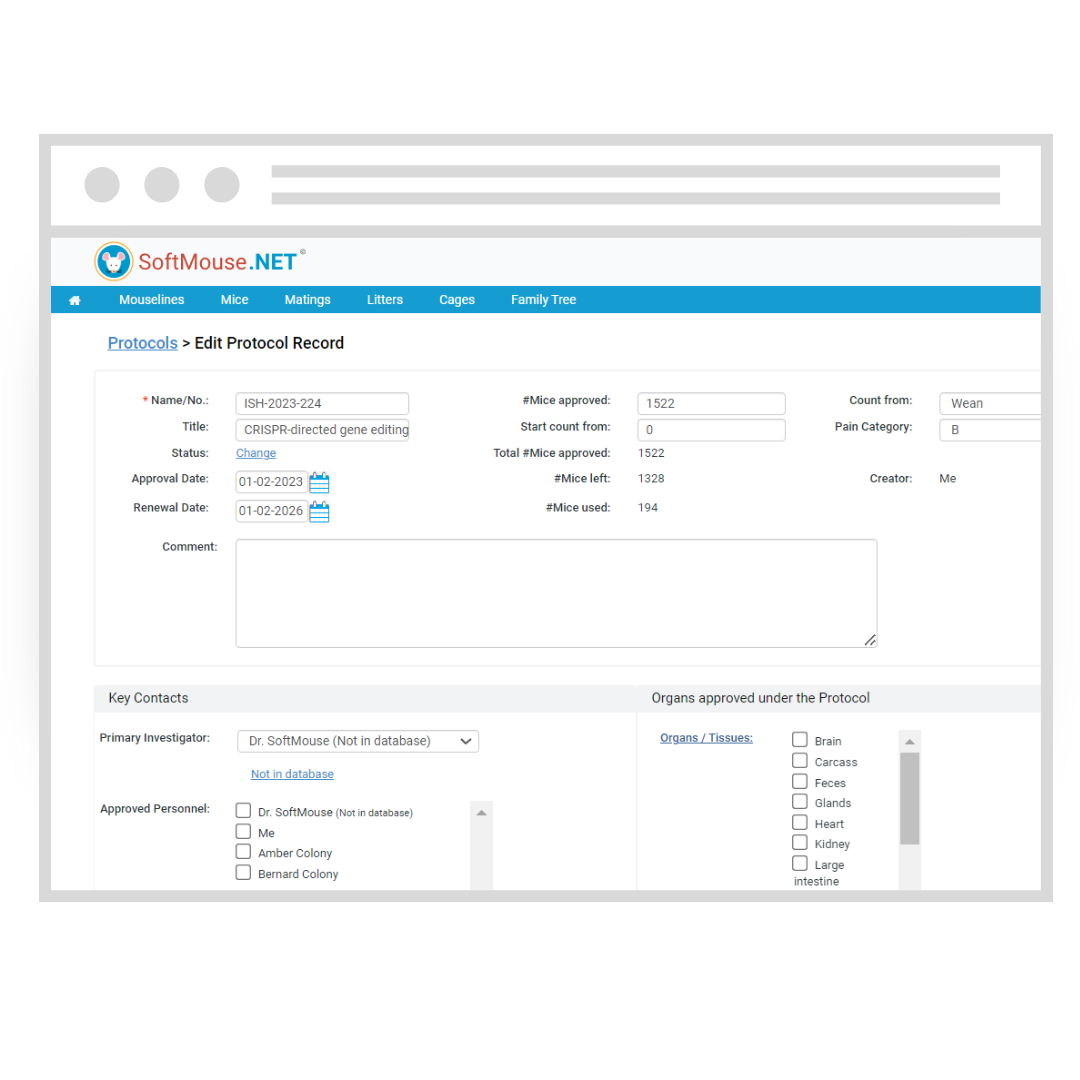1080x1080 pixels.
Task: Expand the Primary Investigator dropdown
Action: click(358, 741)
